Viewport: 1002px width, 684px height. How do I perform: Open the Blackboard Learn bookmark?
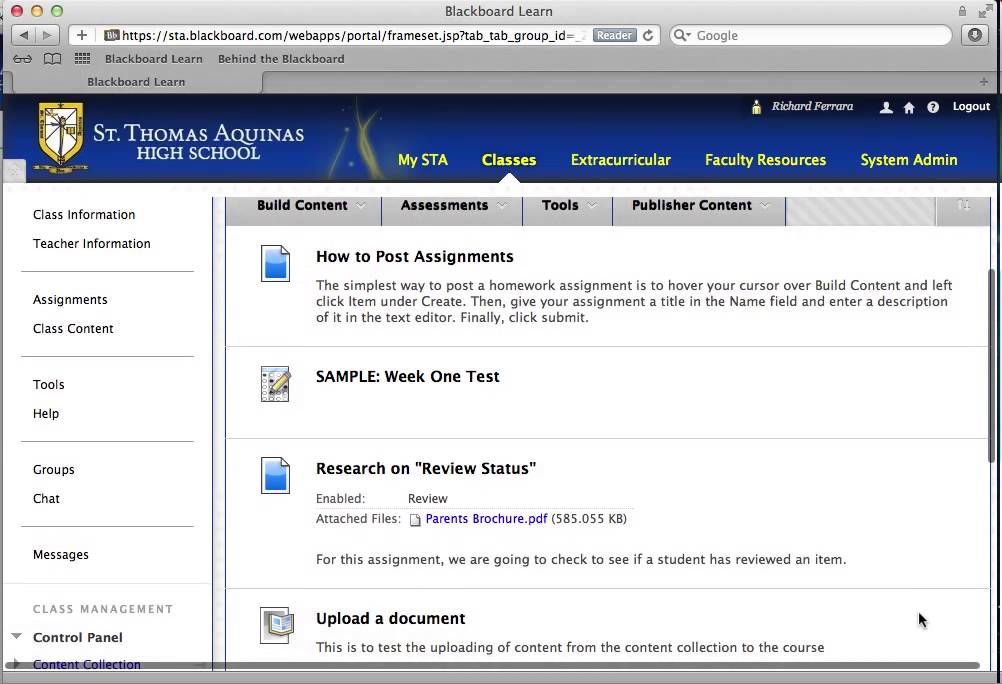pyautogui.click(x=153, y=59)
